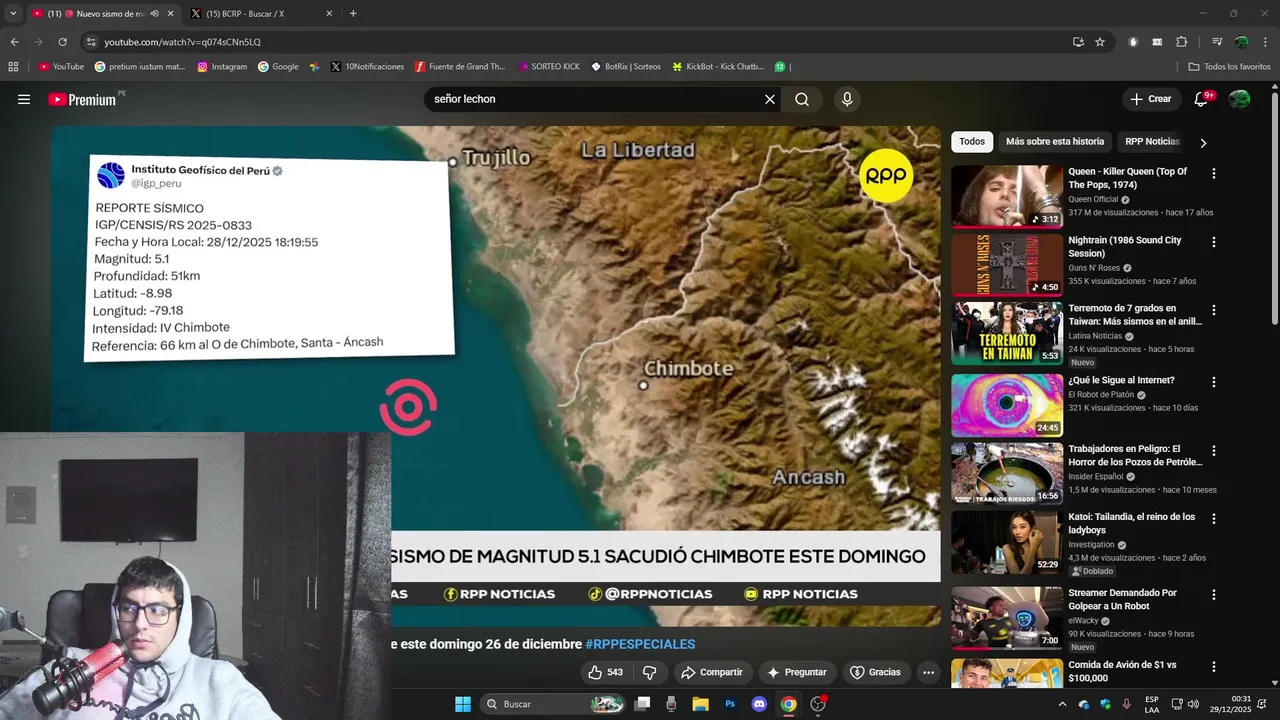Click the Preguntar button
1280x720 pixels.
pos(797,672)
